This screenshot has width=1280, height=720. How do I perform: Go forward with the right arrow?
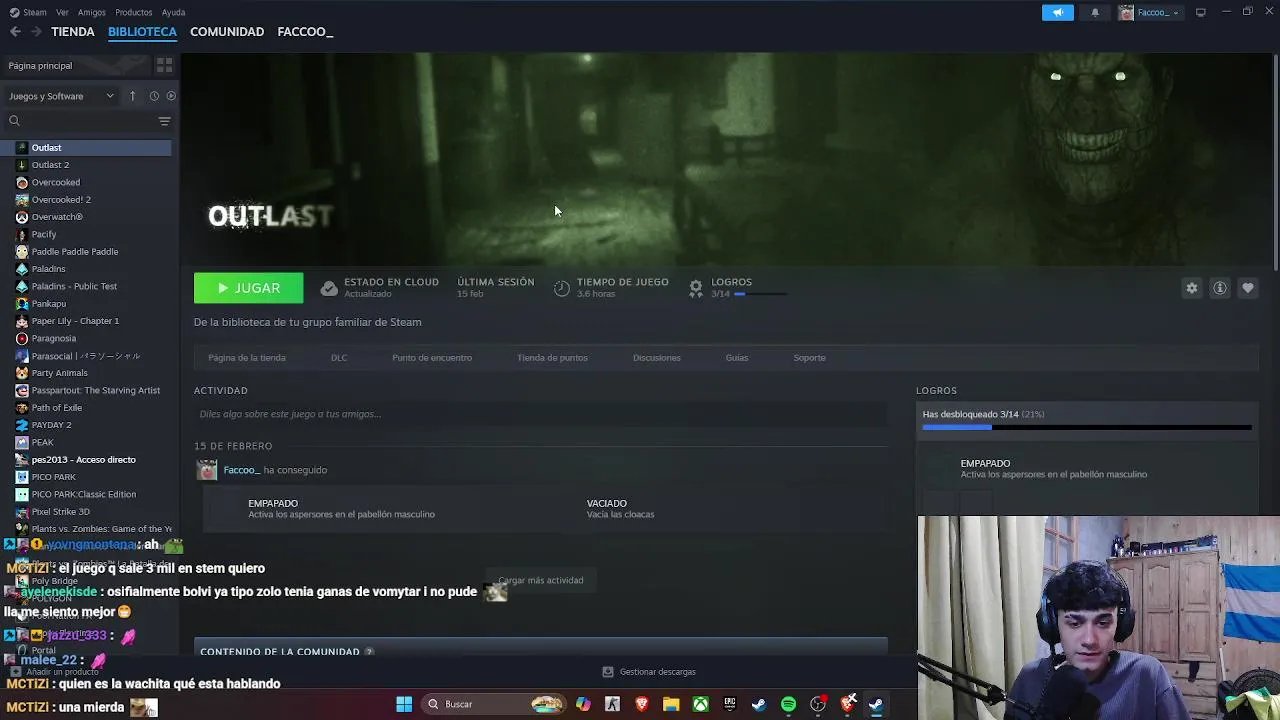[36, 32]
